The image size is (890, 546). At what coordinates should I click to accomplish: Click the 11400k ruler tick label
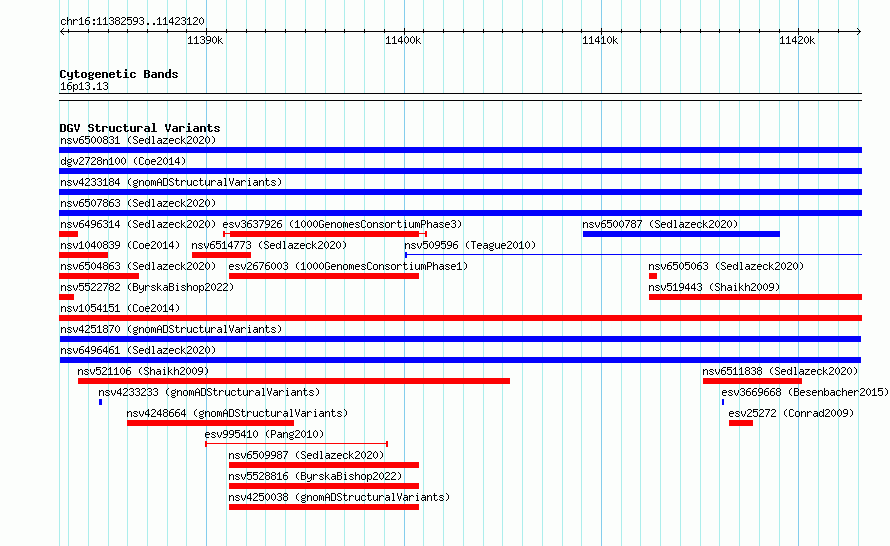click(x=403, y=40)
